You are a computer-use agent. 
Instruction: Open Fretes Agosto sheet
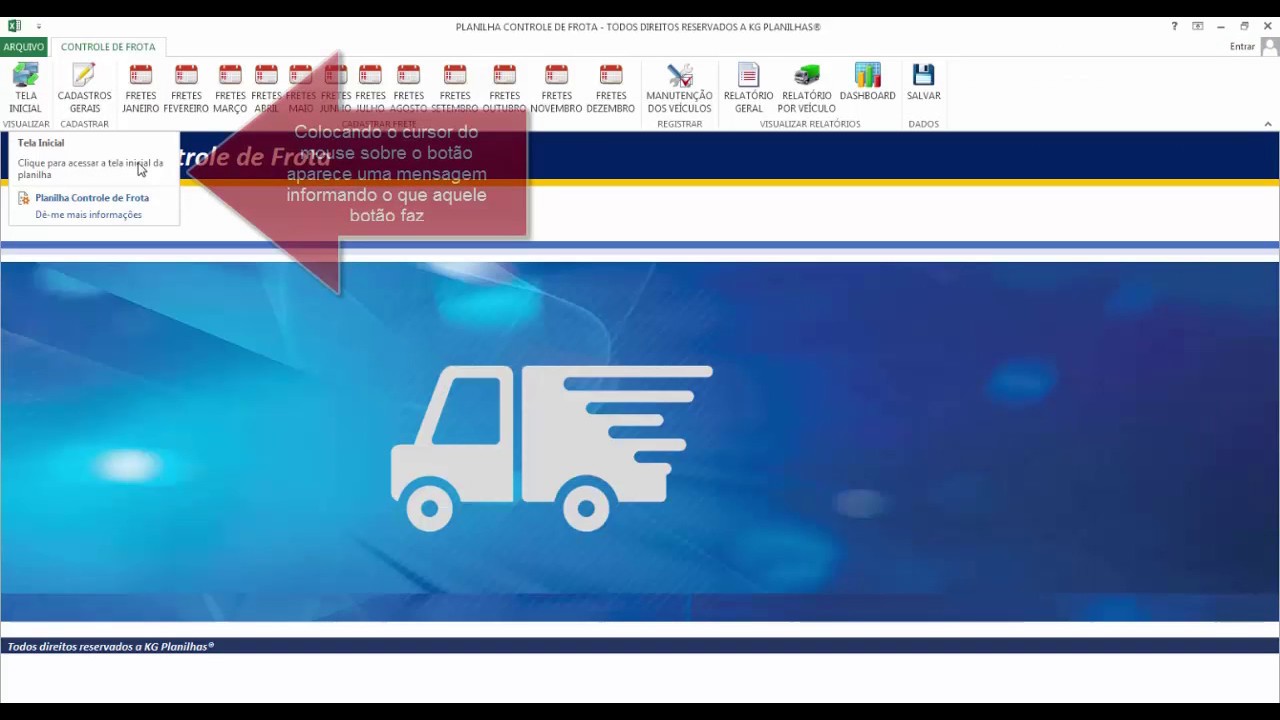pyautogui.click(x=408, y=88)
